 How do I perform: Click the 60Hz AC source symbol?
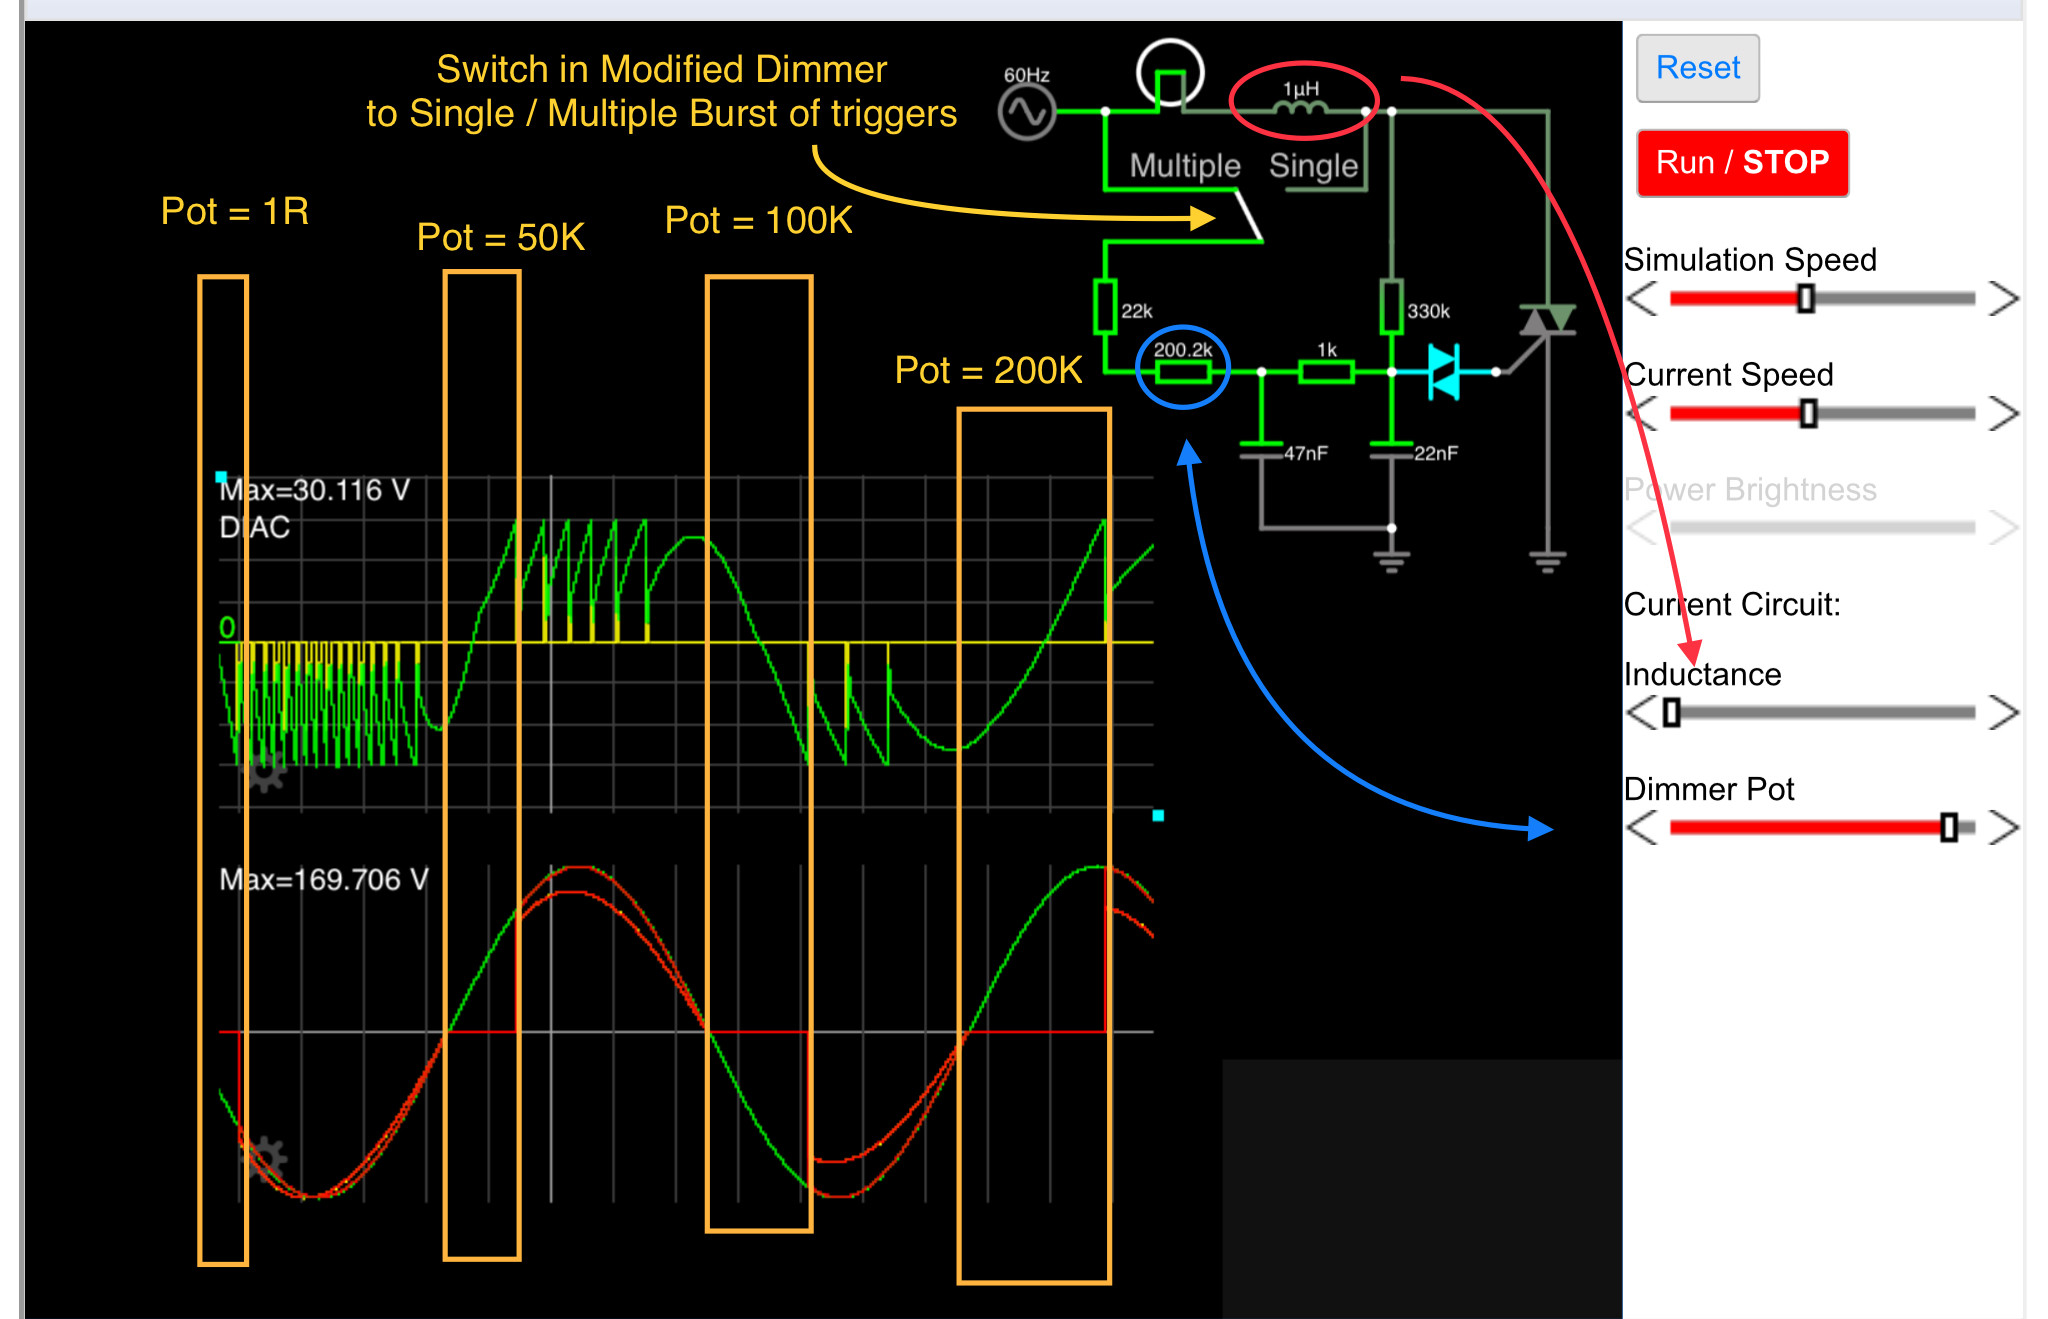(1026, 112)
